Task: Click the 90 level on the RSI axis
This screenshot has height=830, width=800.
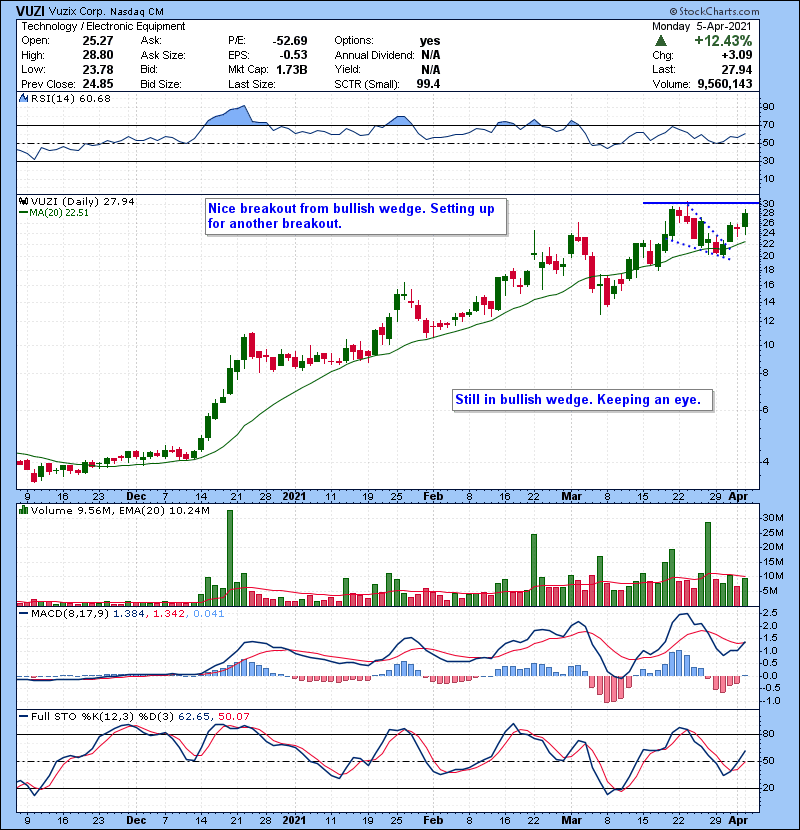Action: coord(768,107)
